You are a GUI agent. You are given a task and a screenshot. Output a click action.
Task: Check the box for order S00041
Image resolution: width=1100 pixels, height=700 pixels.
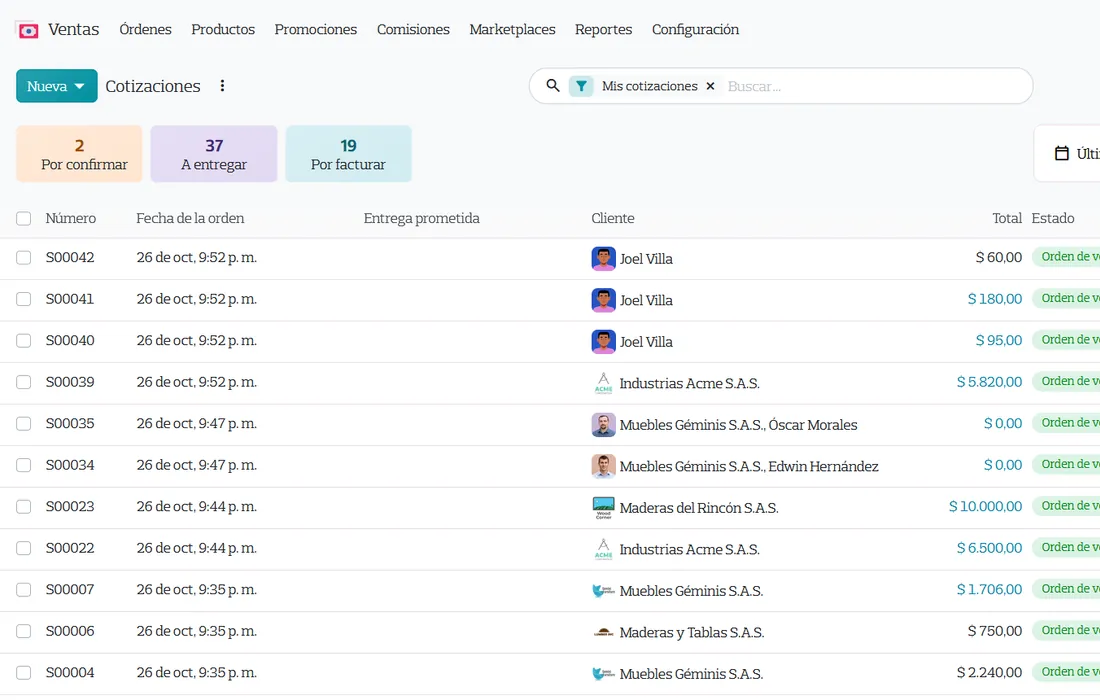point(24,299)
